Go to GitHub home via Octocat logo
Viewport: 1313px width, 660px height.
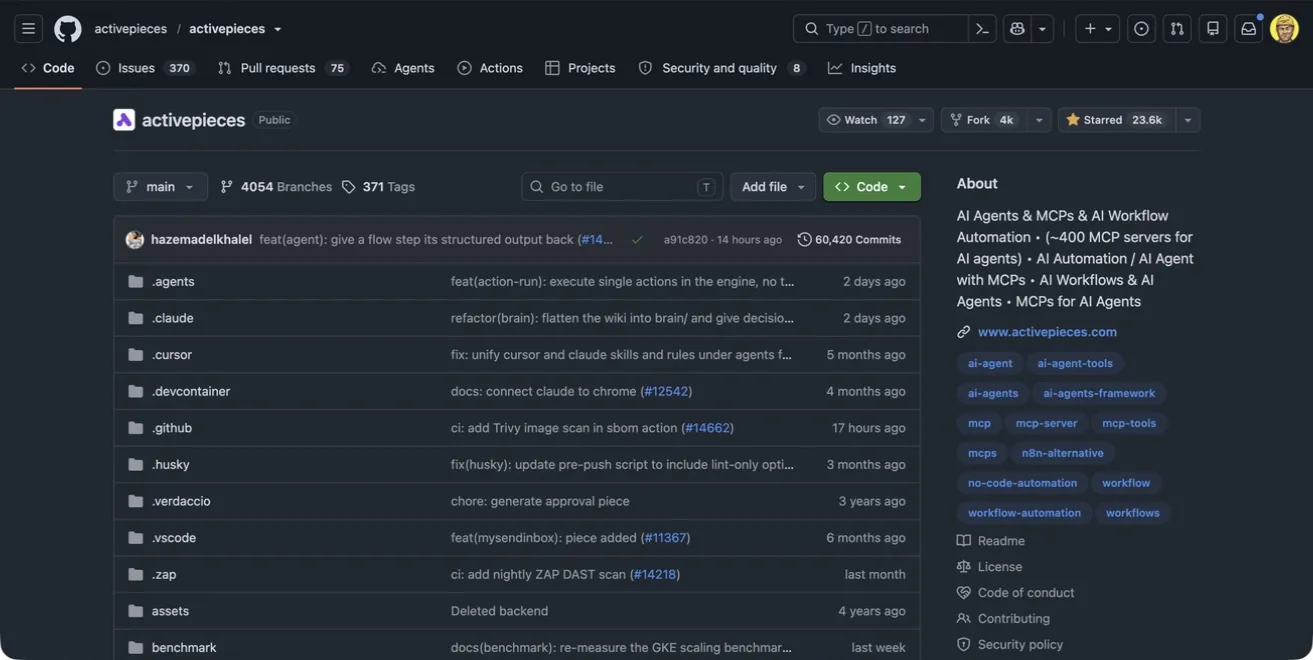coord(68,29)
